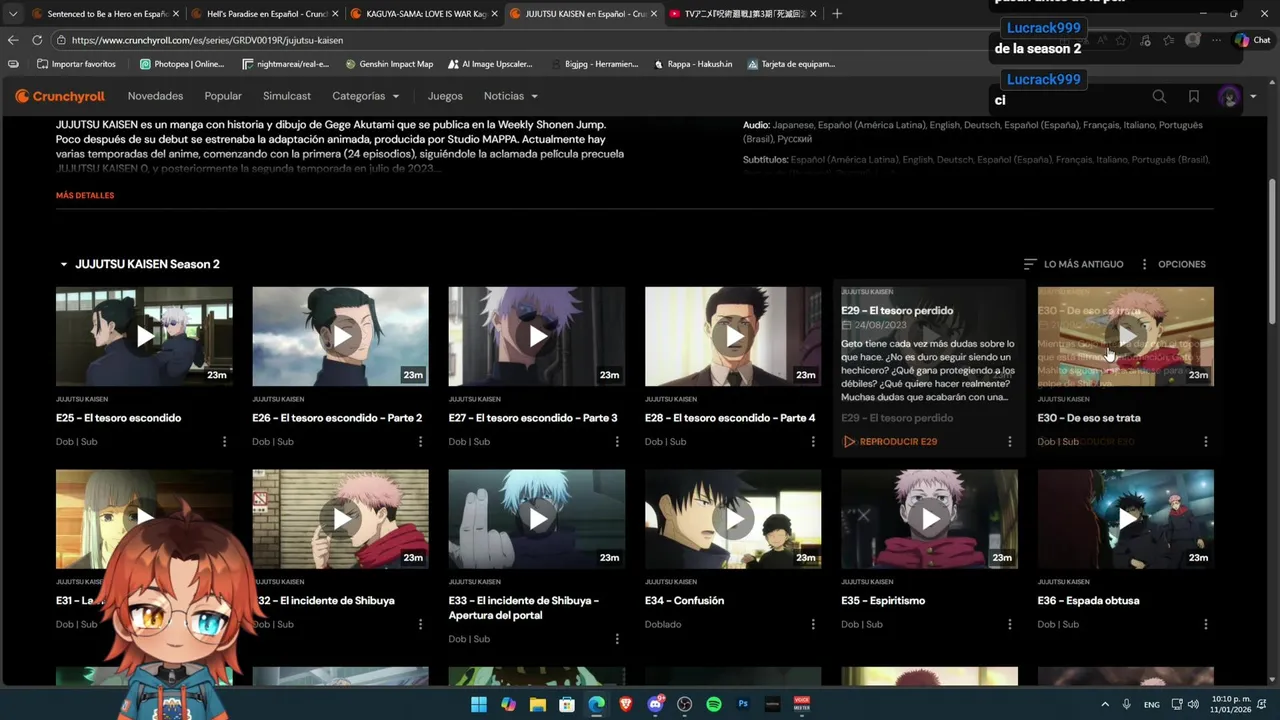Open the tab search dropdown in Edge
1280x720 pixels.
[12, 14]
